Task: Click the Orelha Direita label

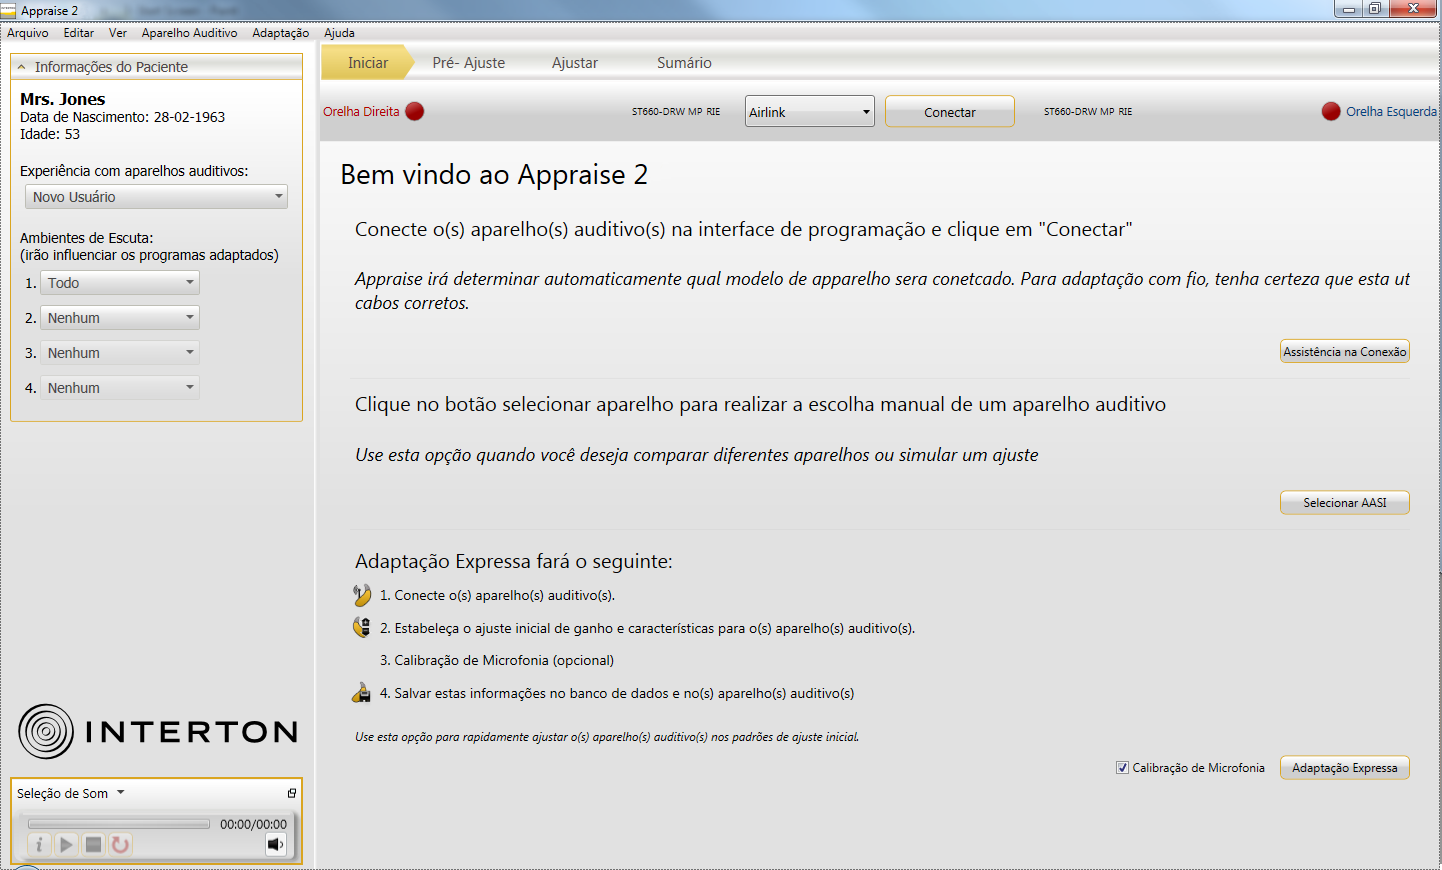Action: [x=361, y=111]
